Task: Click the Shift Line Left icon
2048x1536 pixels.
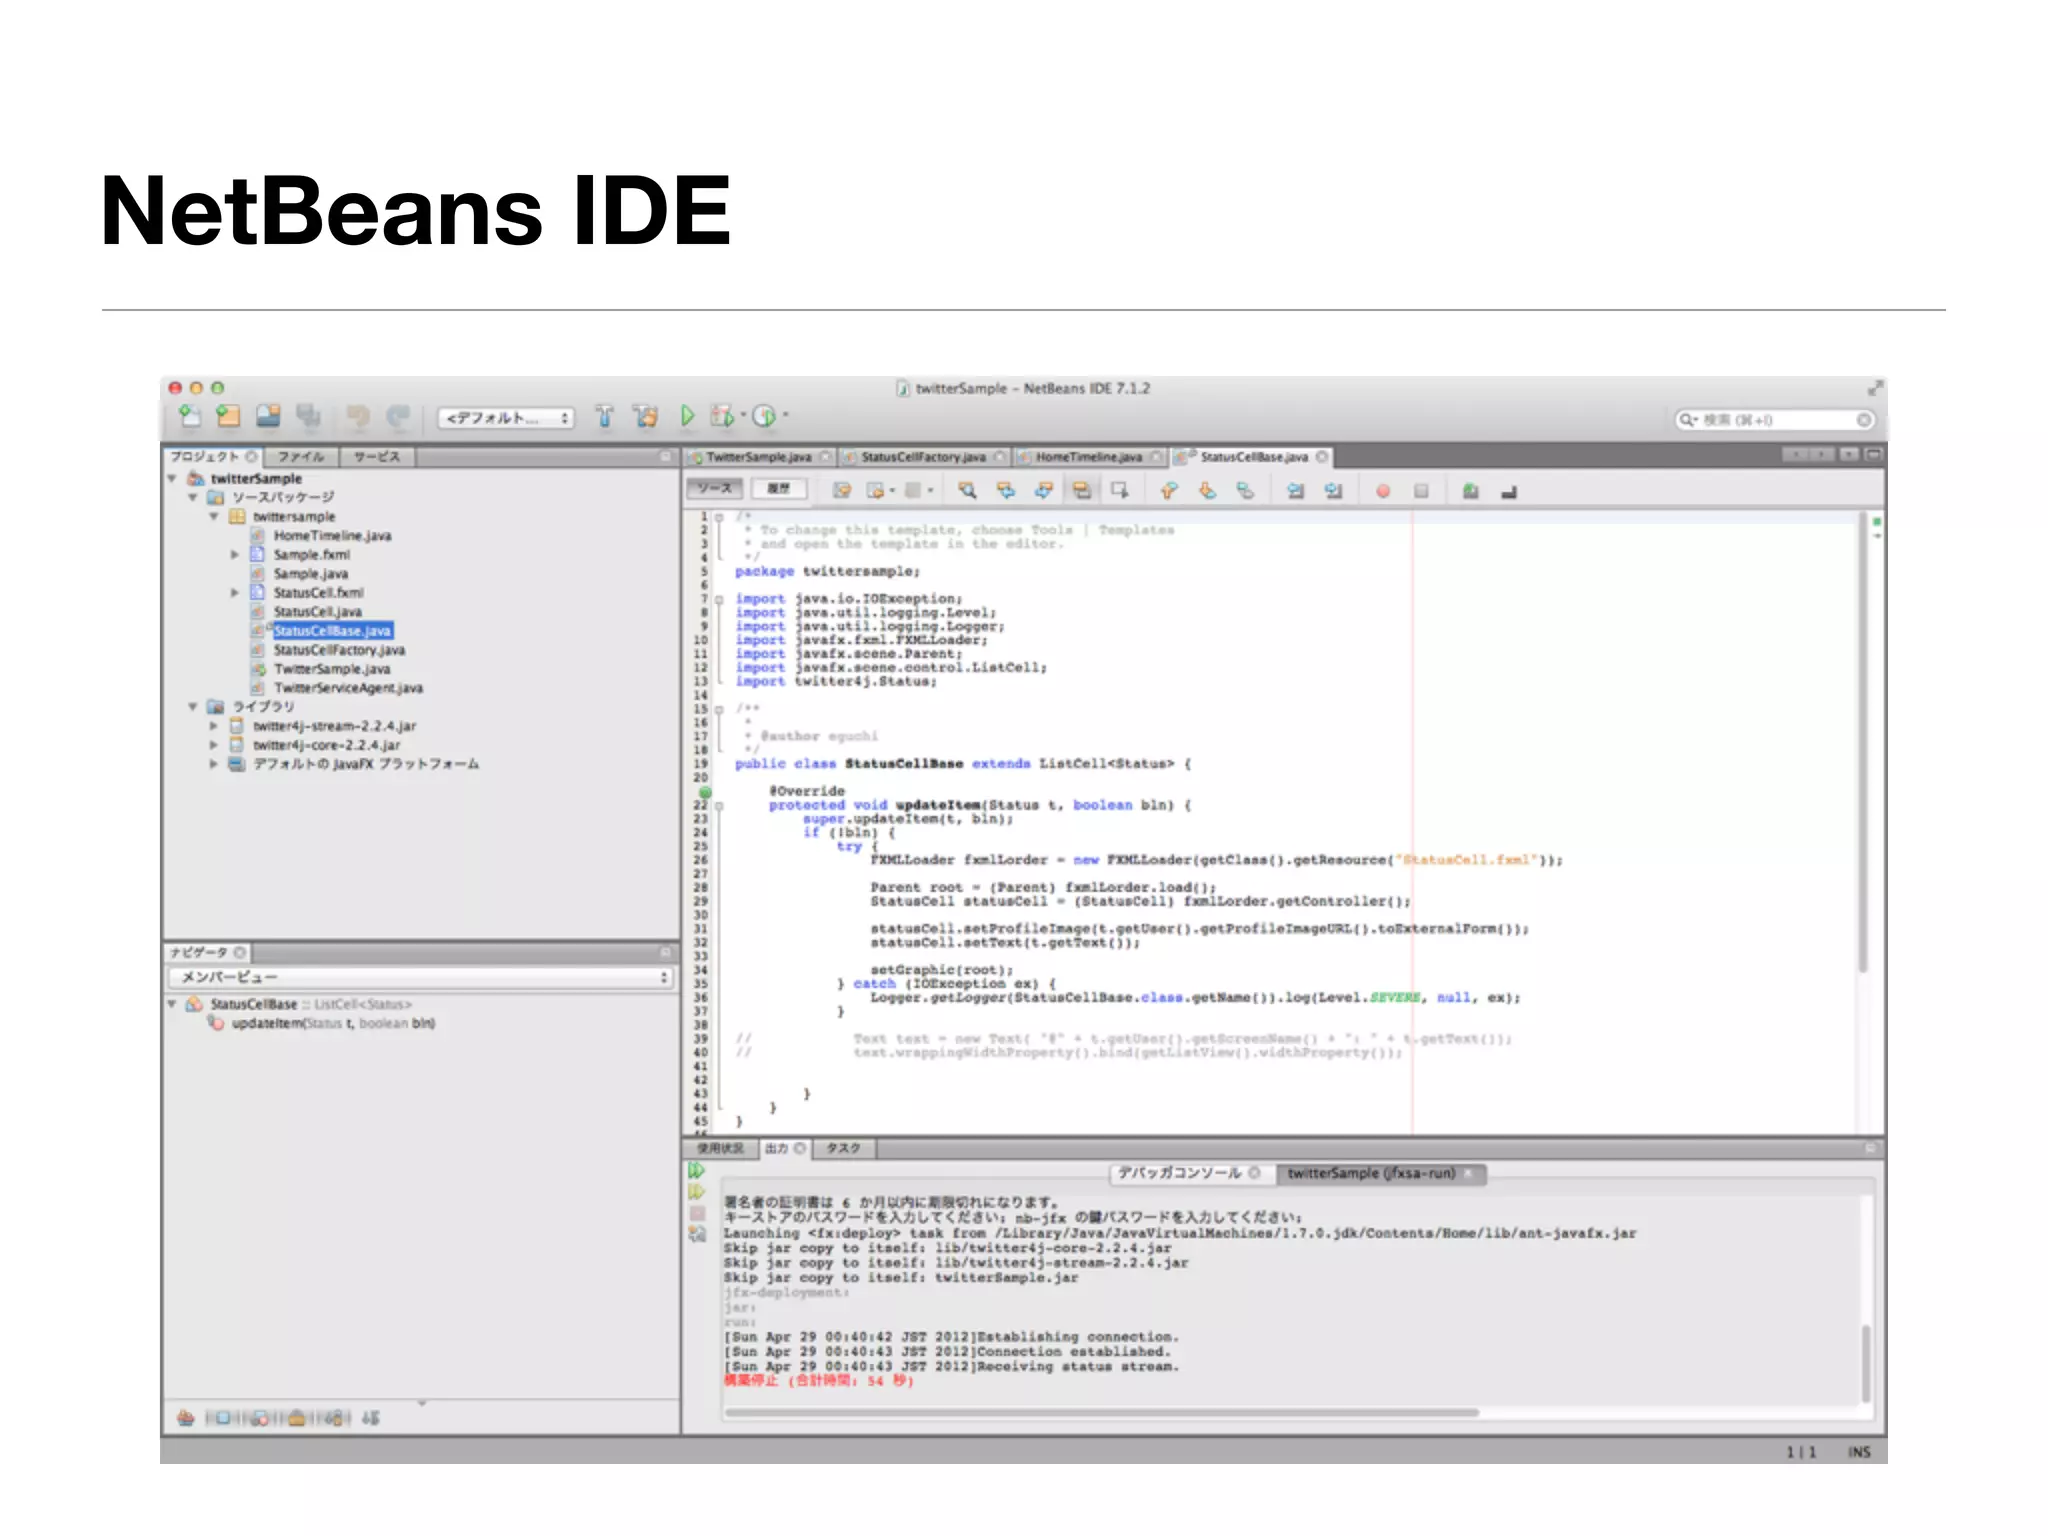Action: click(x=1295, y=491)
